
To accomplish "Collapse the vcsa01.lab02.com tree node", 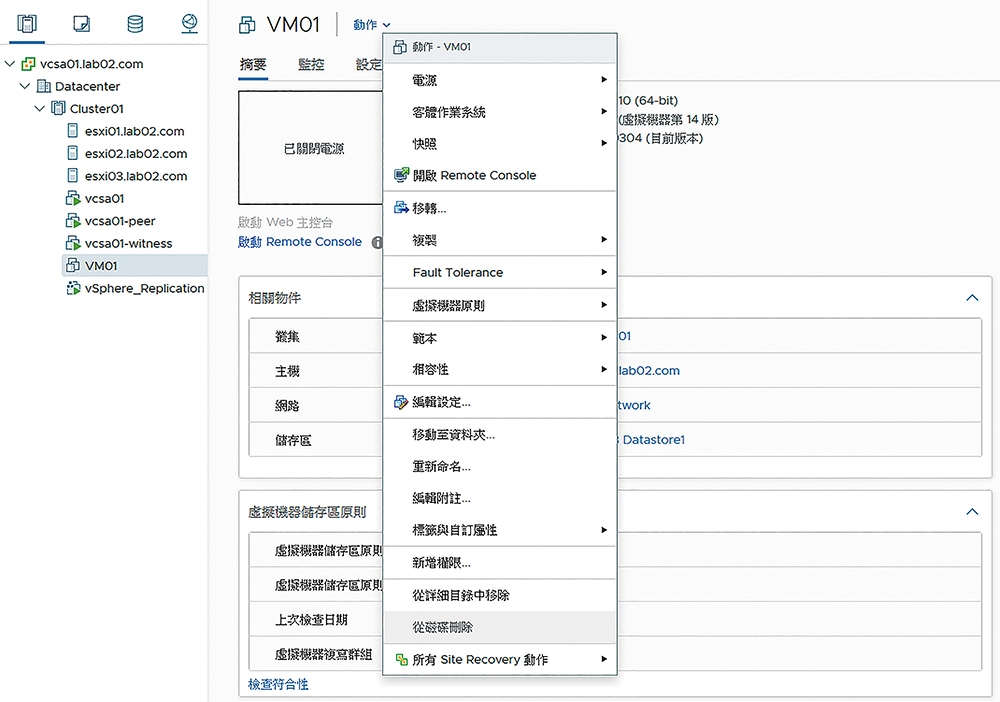I will [10, 64].
